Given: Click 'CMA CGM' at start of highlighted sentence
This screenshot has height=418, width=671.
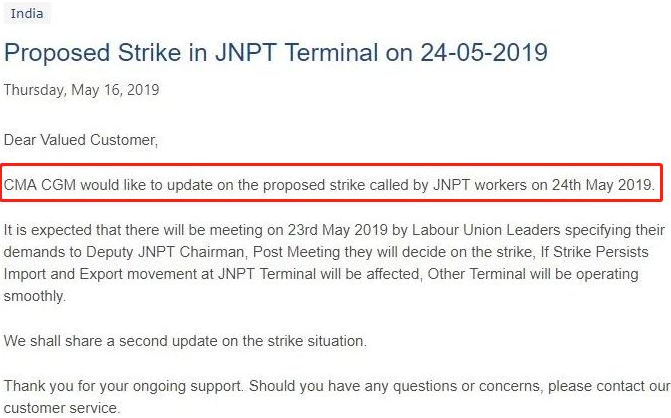Looking at the screenshot, I should [40, 185].
